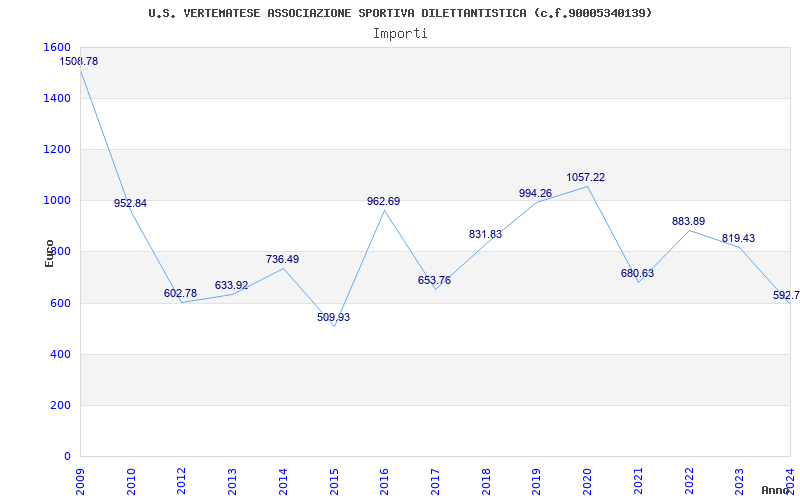Click the 2024 x-axis year label
Image resolution: width=800 pixels, height=500 pixels.
(790, 481)
